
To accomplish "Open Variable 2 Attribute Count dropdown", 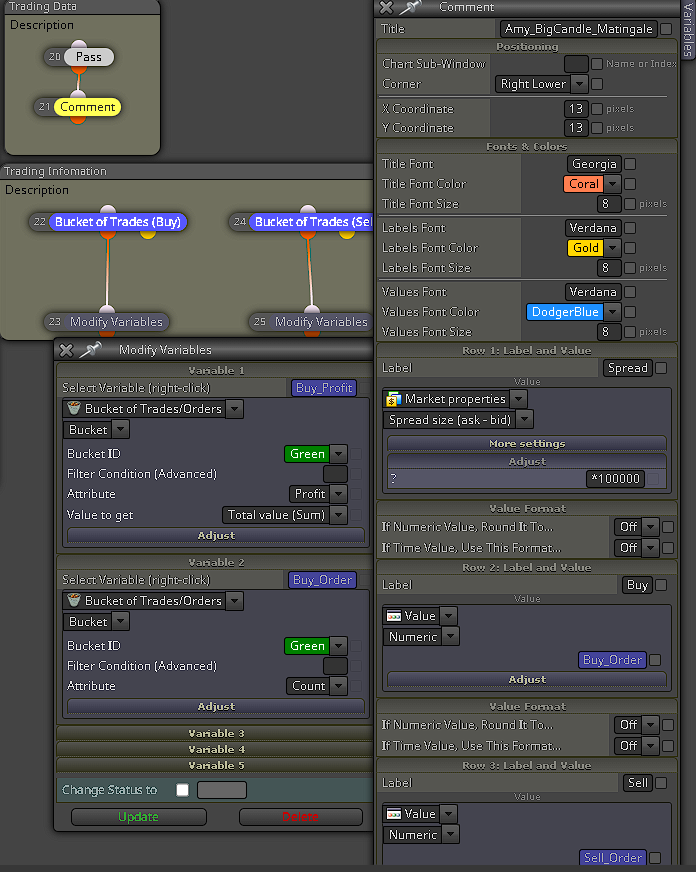I will pos(339,686).
